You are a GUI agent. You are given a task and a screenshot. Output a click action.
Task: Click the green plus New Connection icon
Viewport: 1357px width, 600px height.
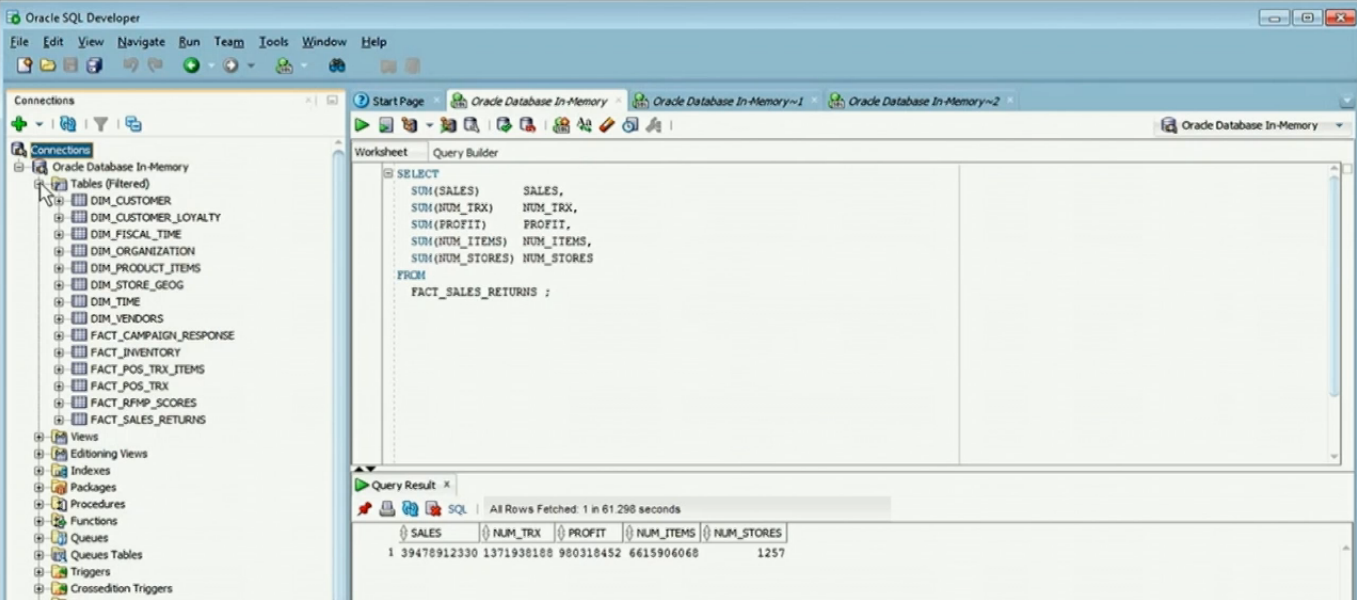(x=19, y=124)
